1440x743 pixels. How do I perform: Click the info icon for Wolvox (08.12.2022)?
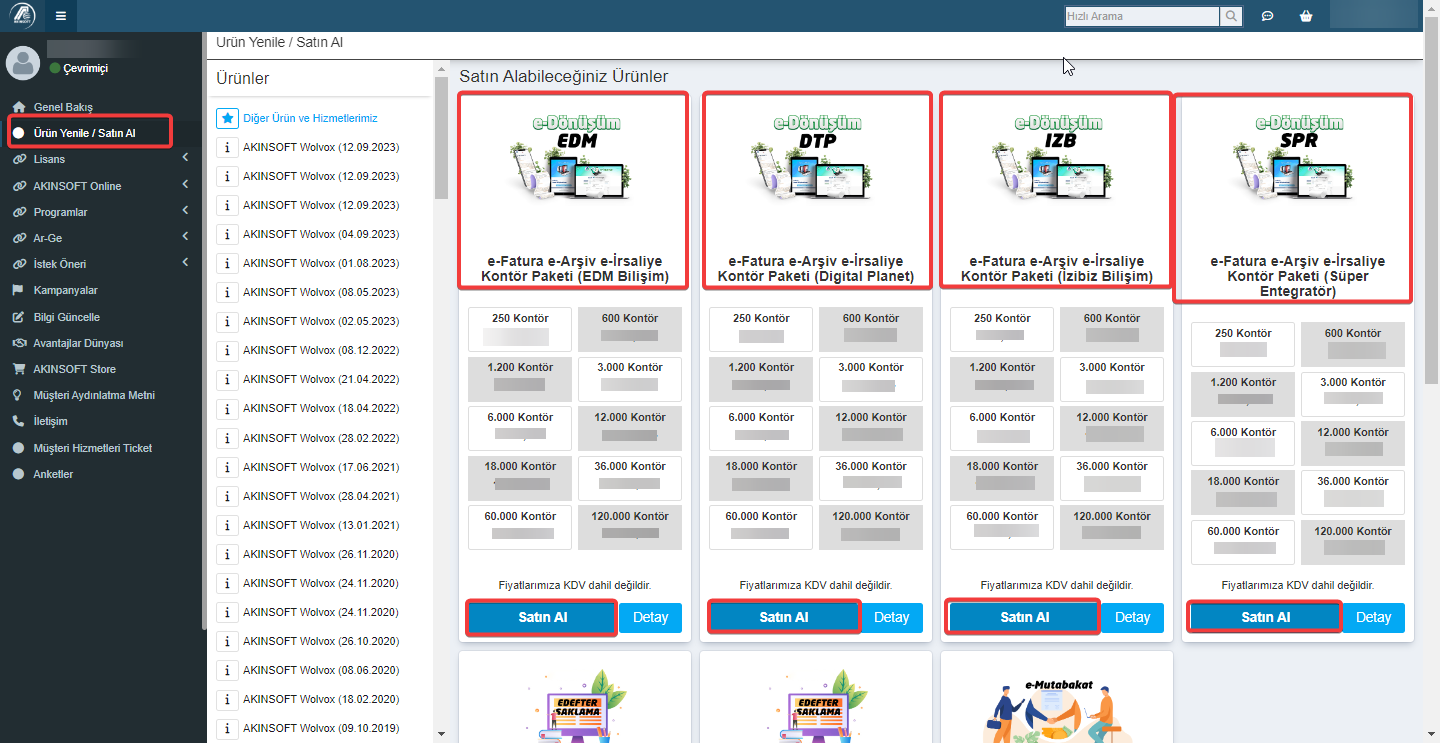tap(227, 350)
